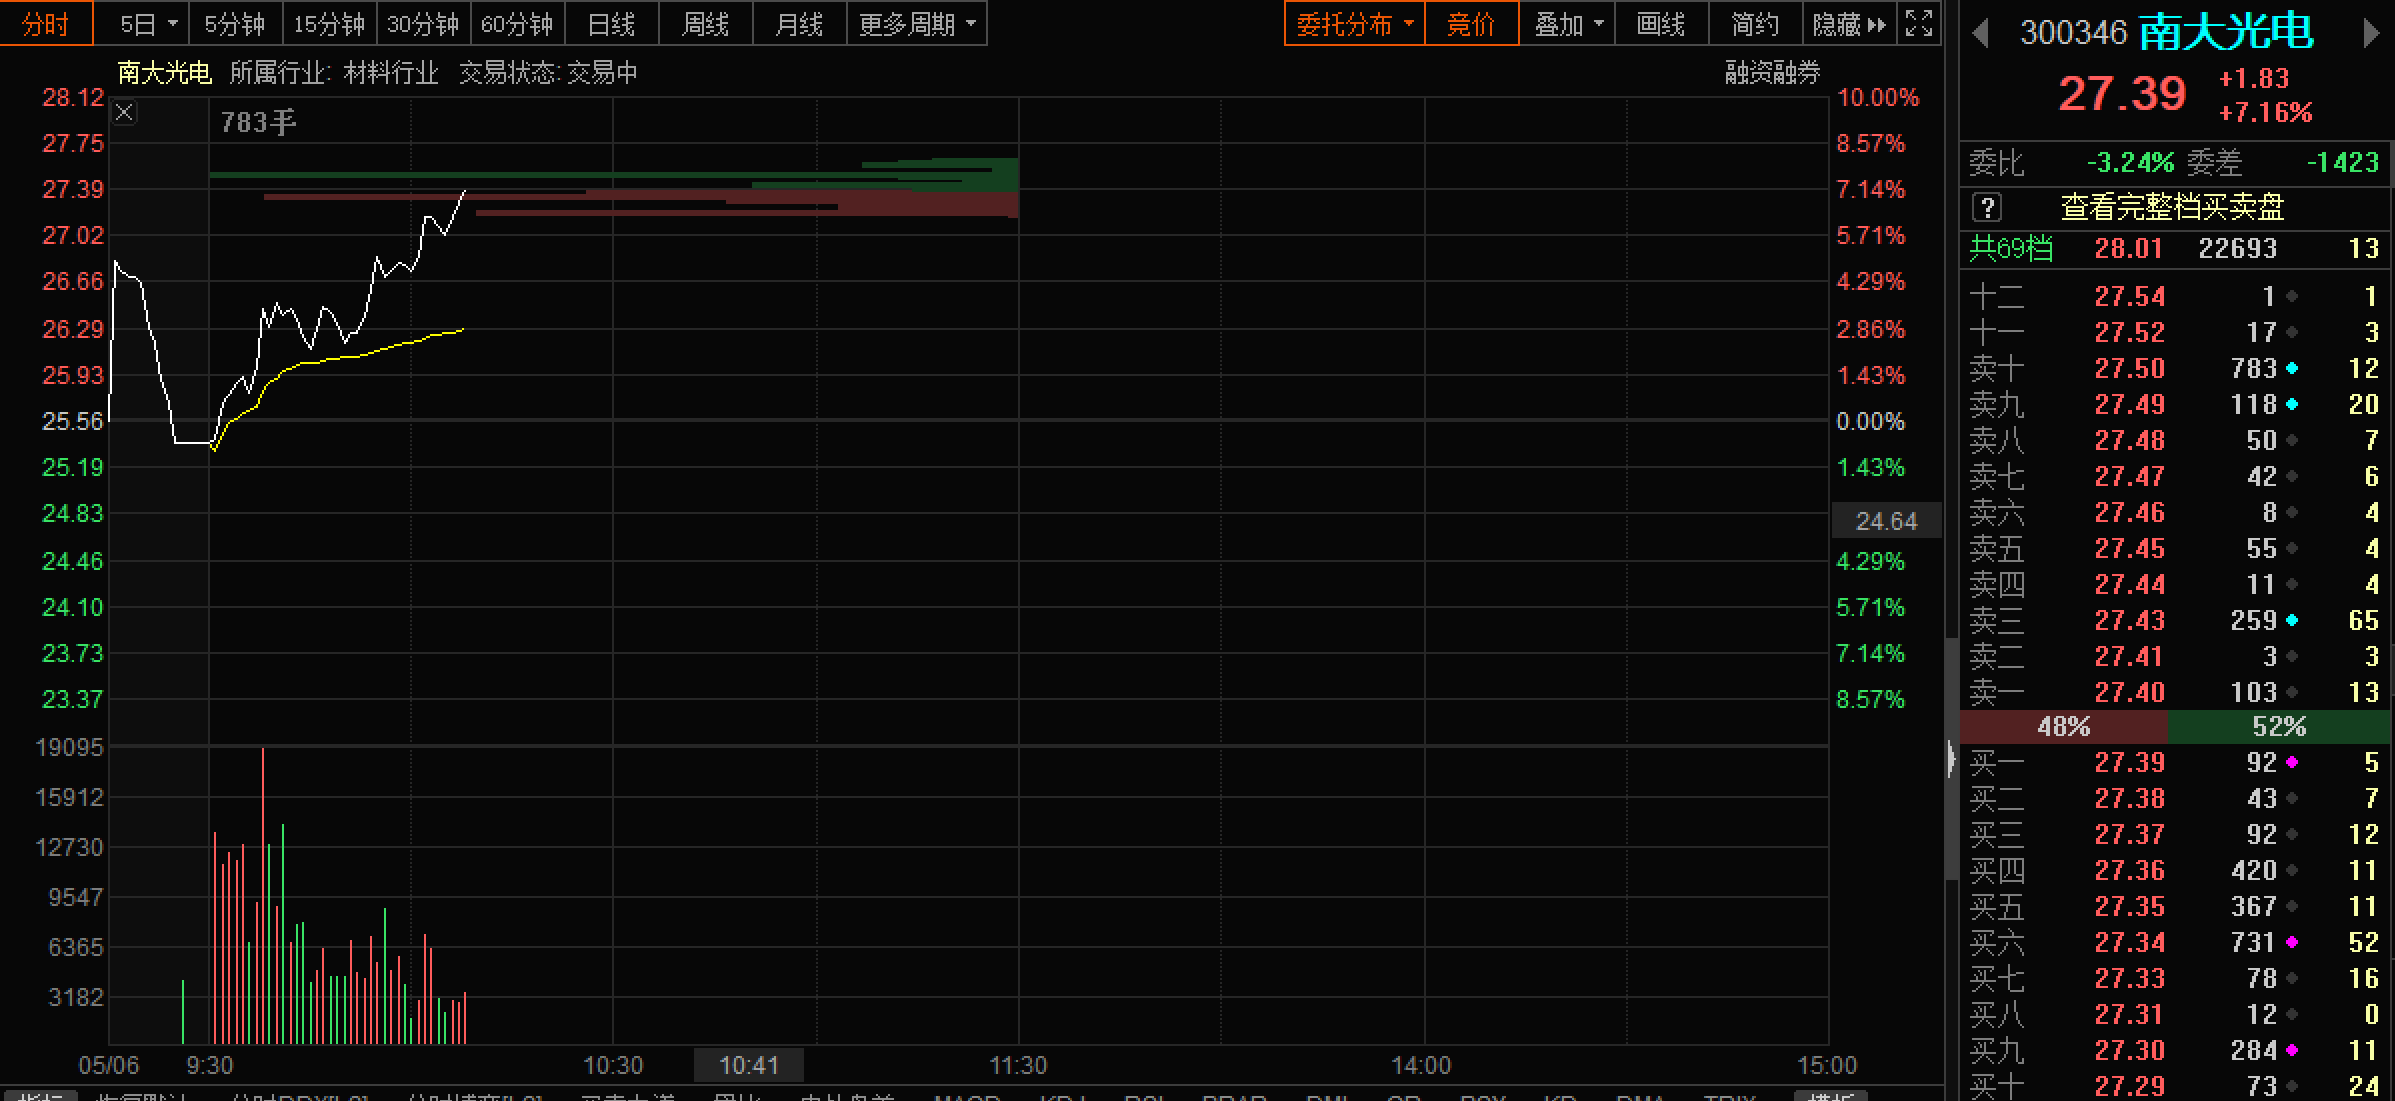
Task: Select 卖八 price 27.48
Action: click(2130, 441)
